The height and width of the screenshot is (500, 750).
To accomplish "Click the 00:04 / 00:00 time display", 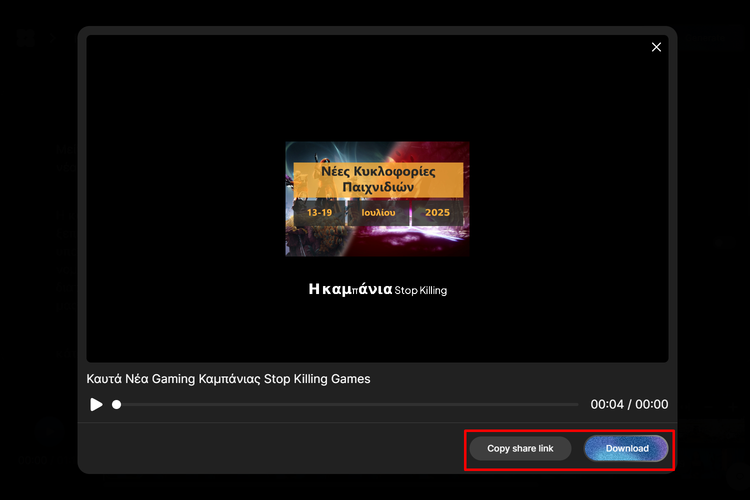I will tap(629, 404).
